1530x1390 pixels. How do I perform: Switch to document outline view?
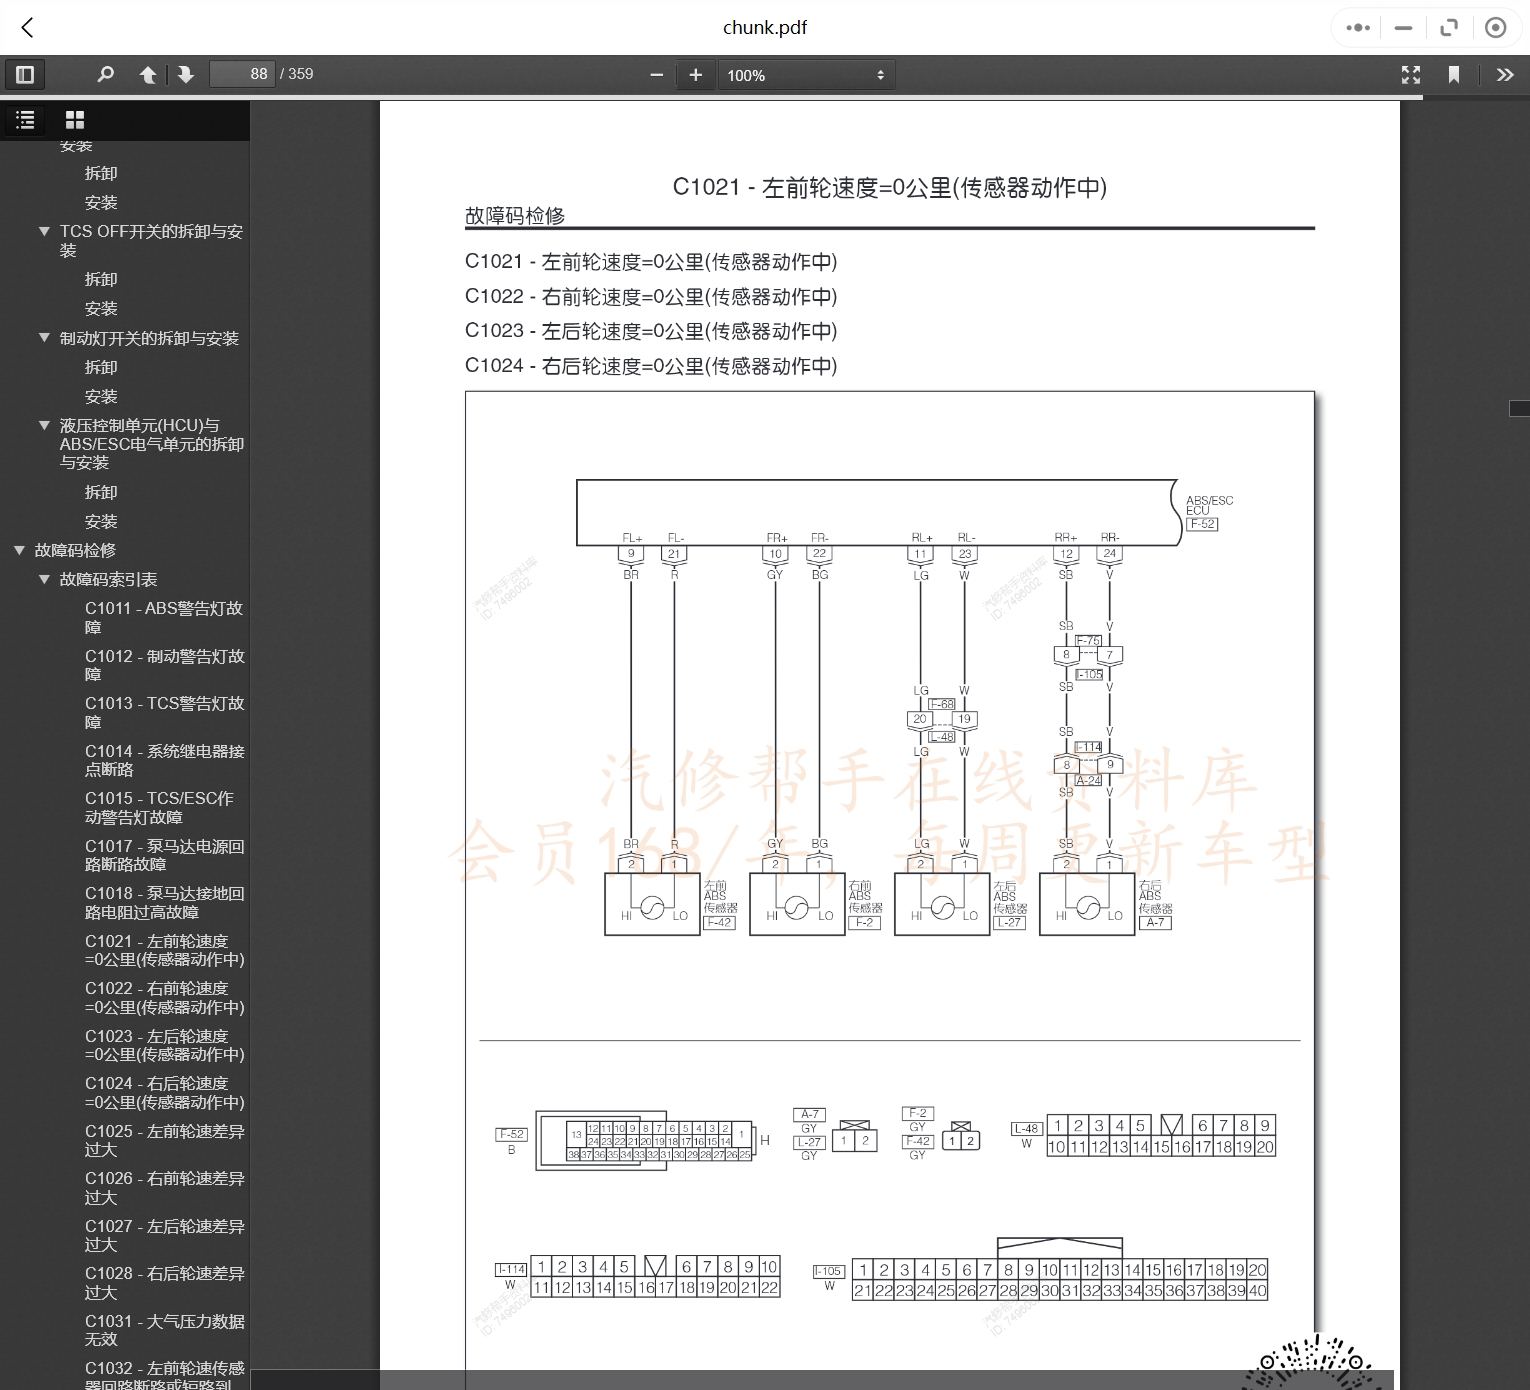pos(25,120)
